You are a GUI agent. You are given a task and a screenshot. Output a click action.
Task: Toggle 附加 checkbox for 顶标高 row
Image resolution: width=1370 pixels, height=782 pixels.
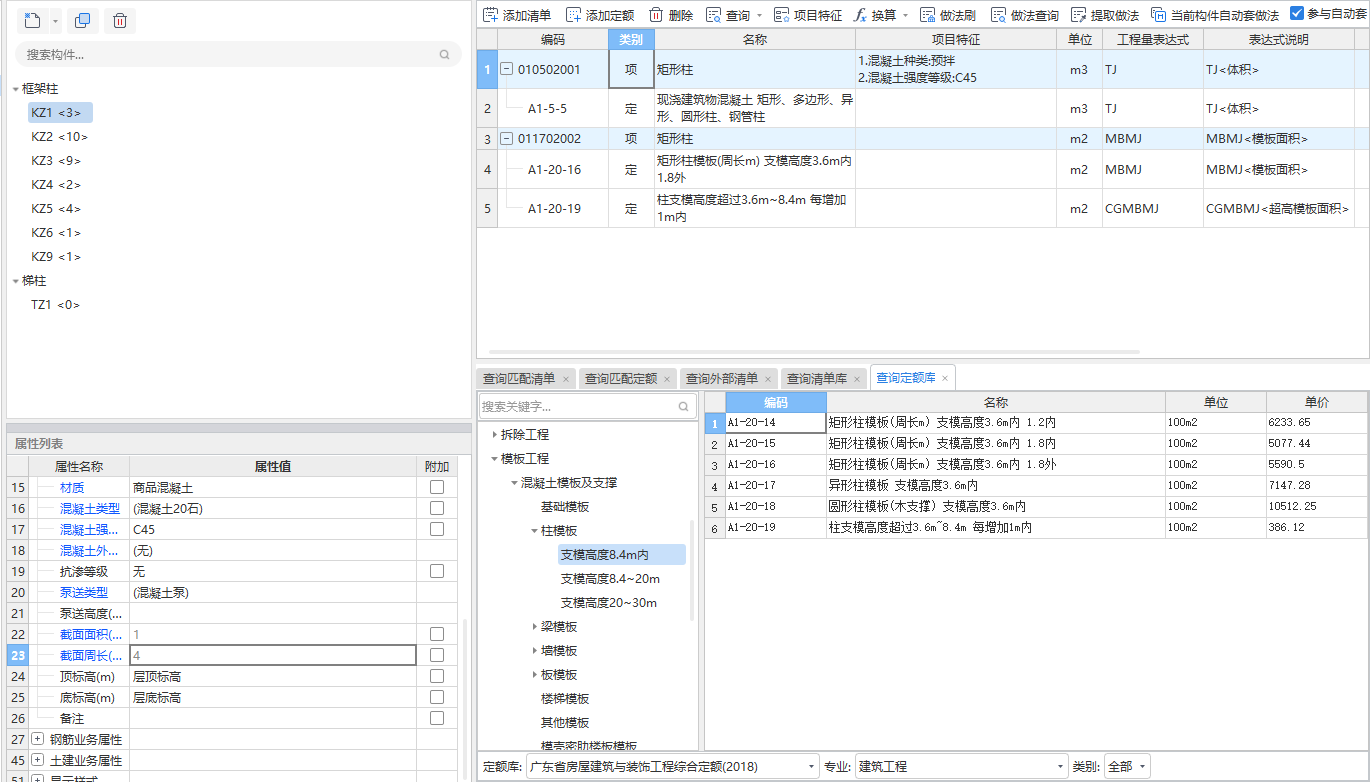pos(437,676)
